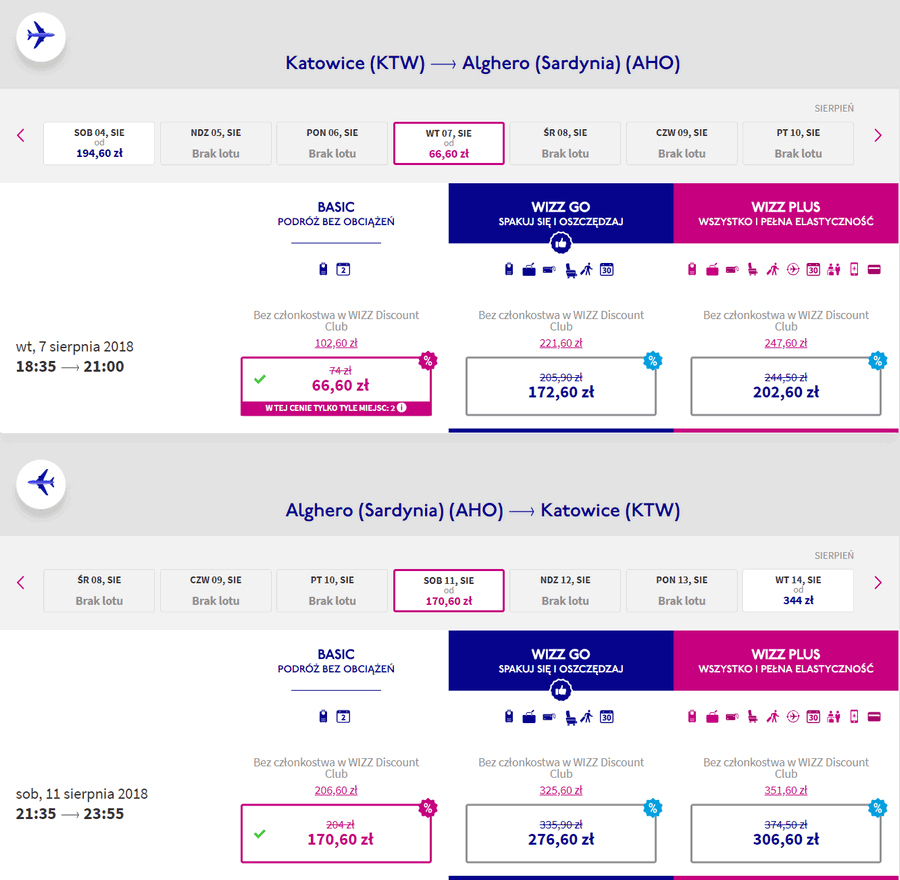
Task: Click the outbound BASIC carry-on bag icon
Action: coord(323,269)
